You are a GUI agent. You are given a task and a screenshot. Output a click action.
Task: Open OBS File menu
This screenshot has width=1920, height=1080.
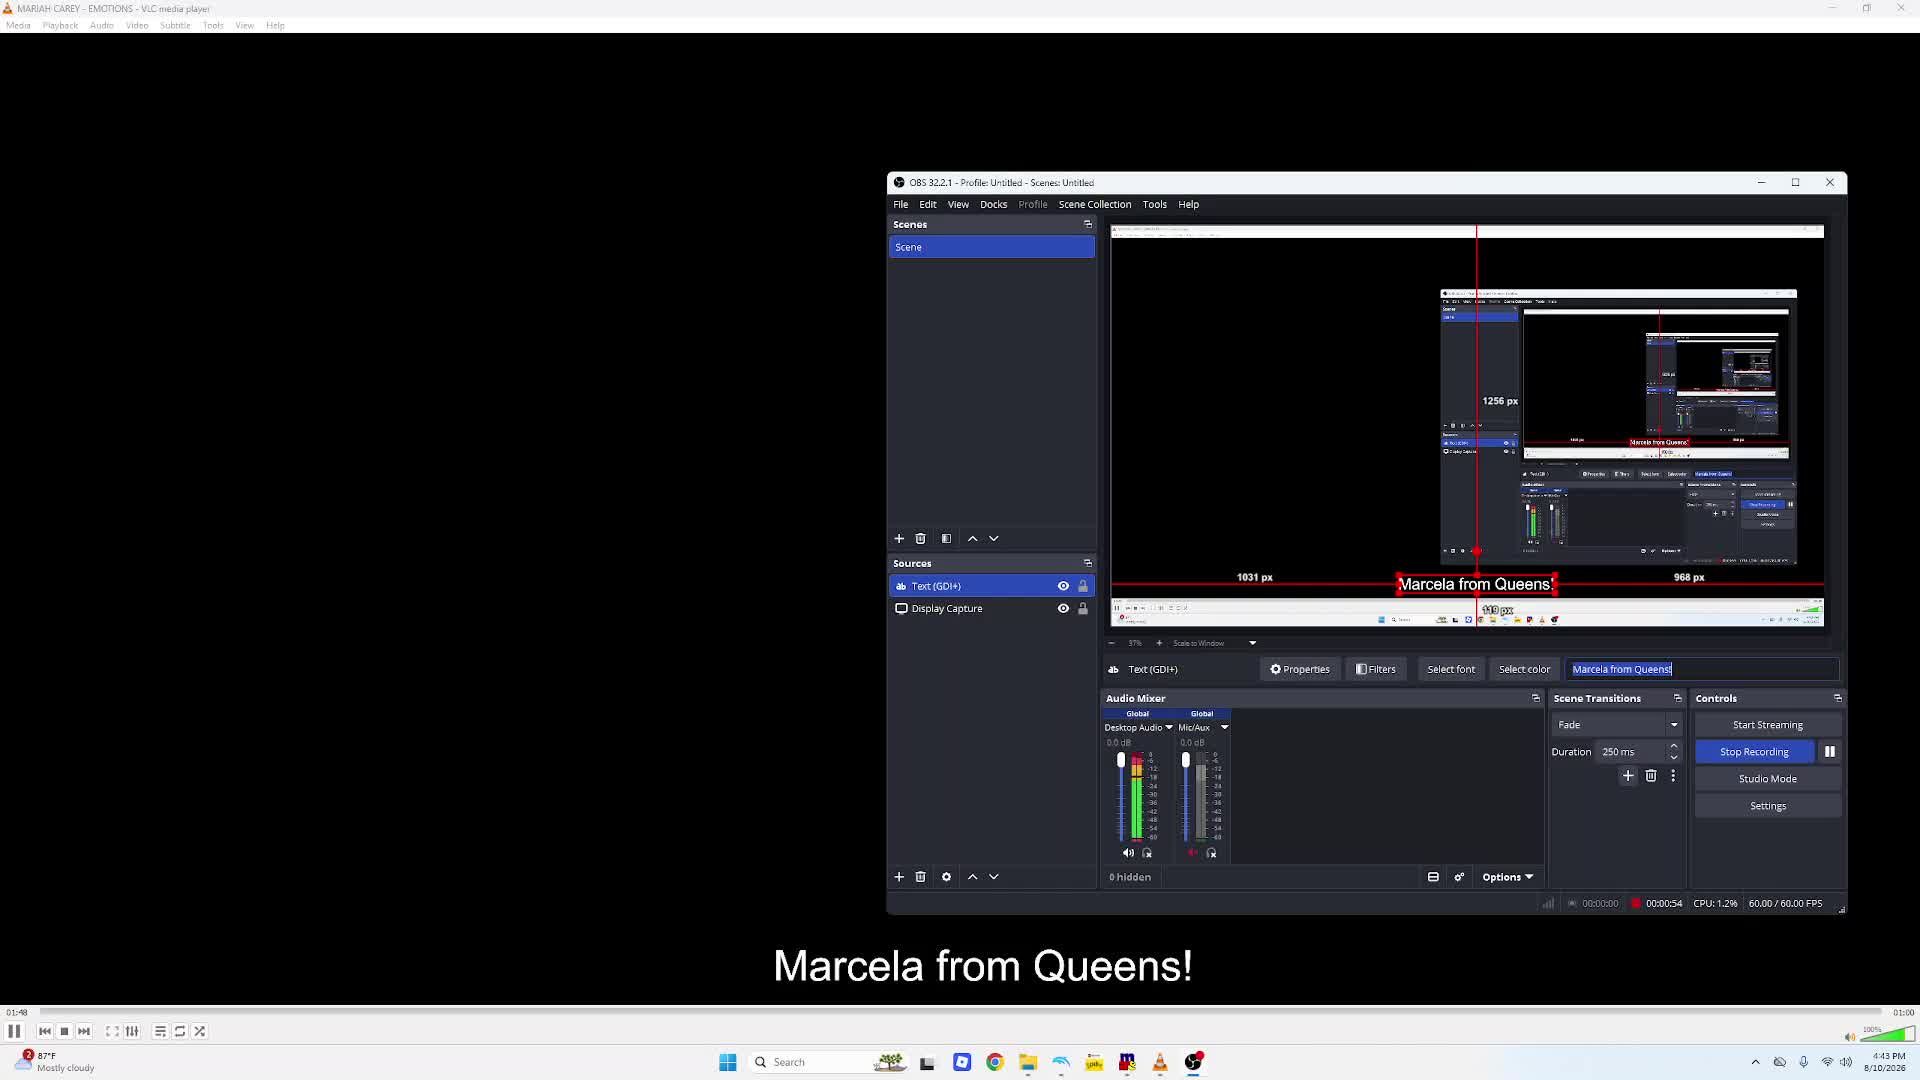[x=901, y=204]
